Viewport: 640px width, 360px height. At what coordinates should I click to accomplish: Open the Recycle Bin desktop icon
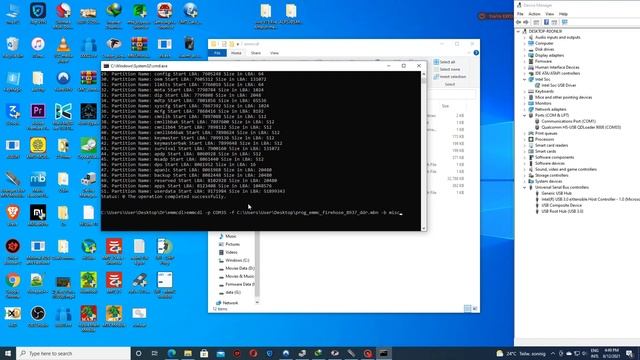pos(13,47)
